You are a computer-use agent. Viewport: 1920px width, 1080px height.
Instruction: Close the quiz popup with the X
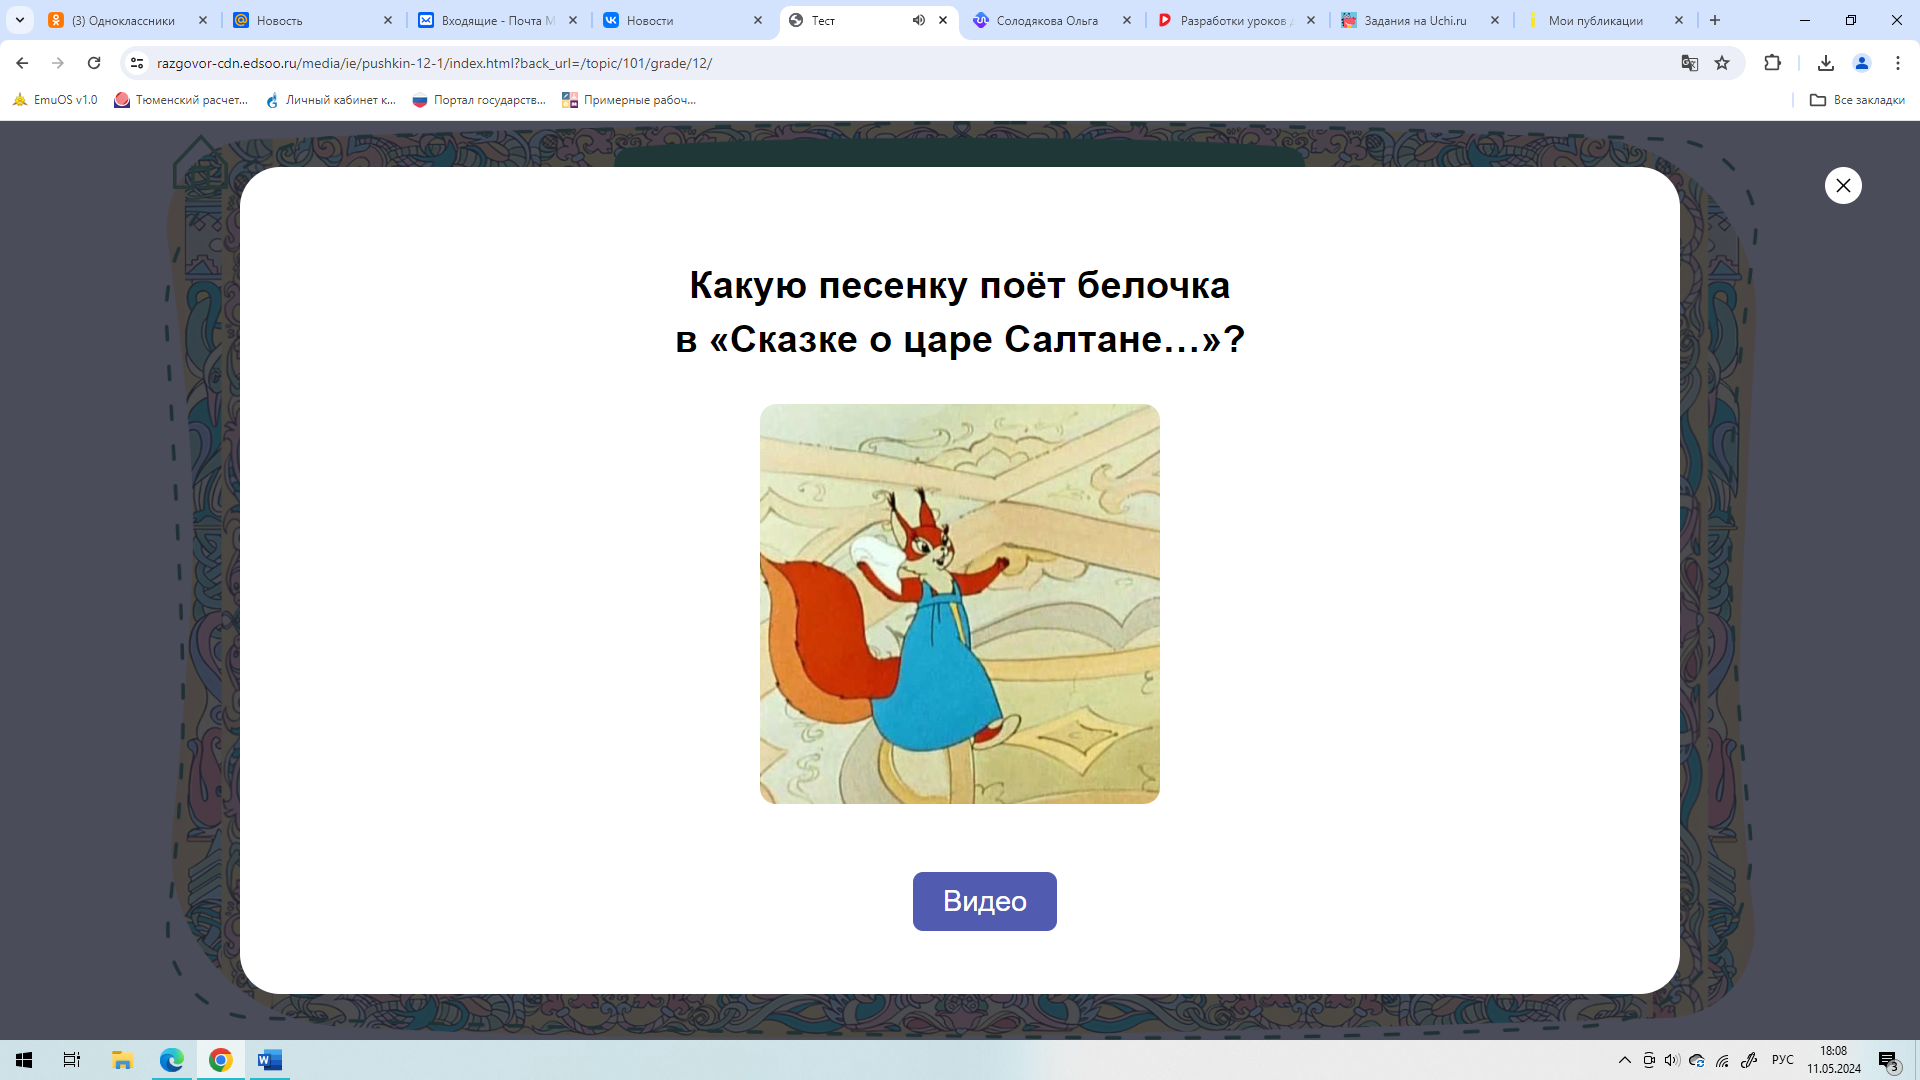(1843, 185)
